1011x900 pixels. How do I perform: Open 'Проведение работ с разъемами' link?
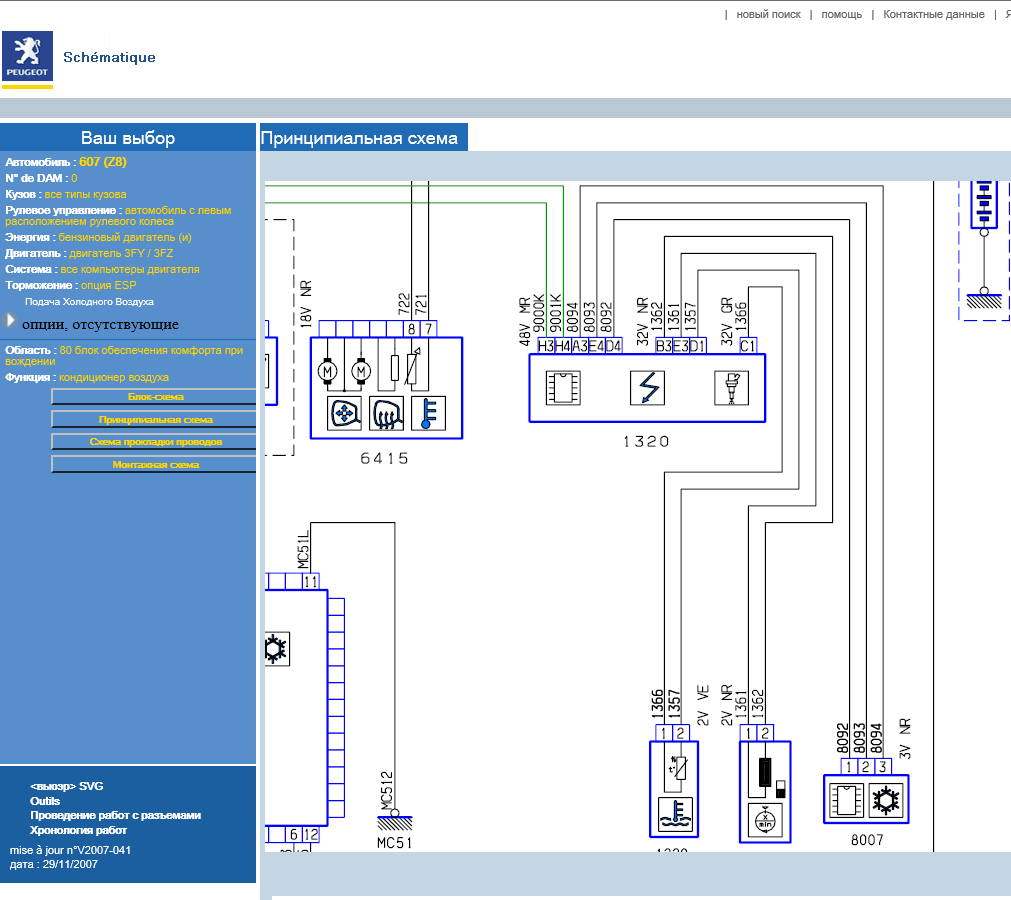click(115, 815)
